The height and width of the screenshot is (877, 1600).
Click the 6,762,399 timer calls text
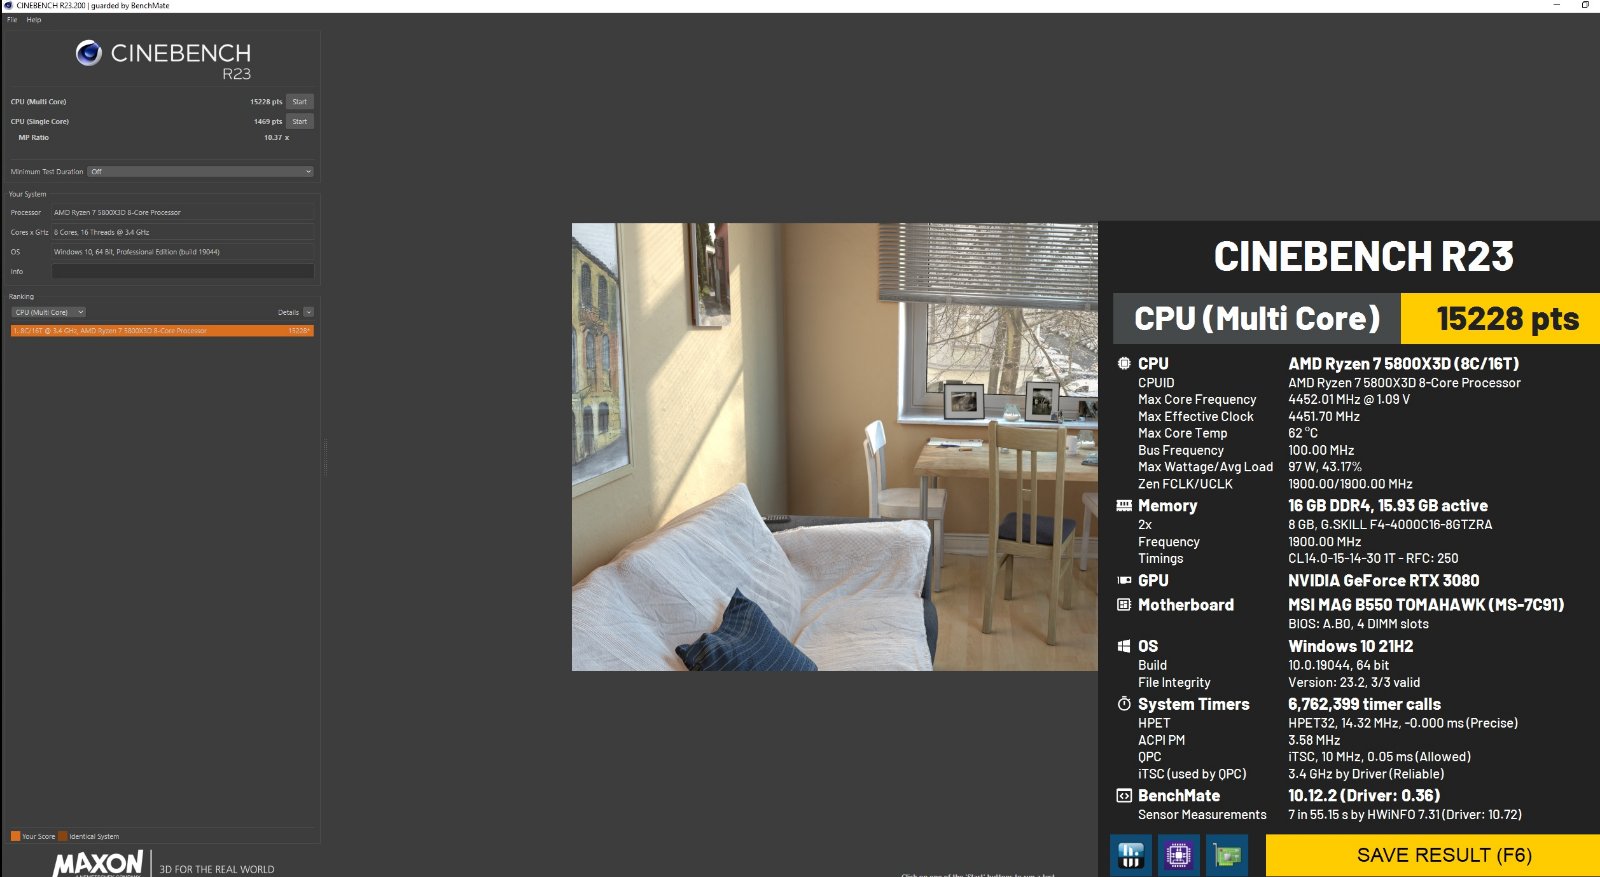(x=1365, y=705)
